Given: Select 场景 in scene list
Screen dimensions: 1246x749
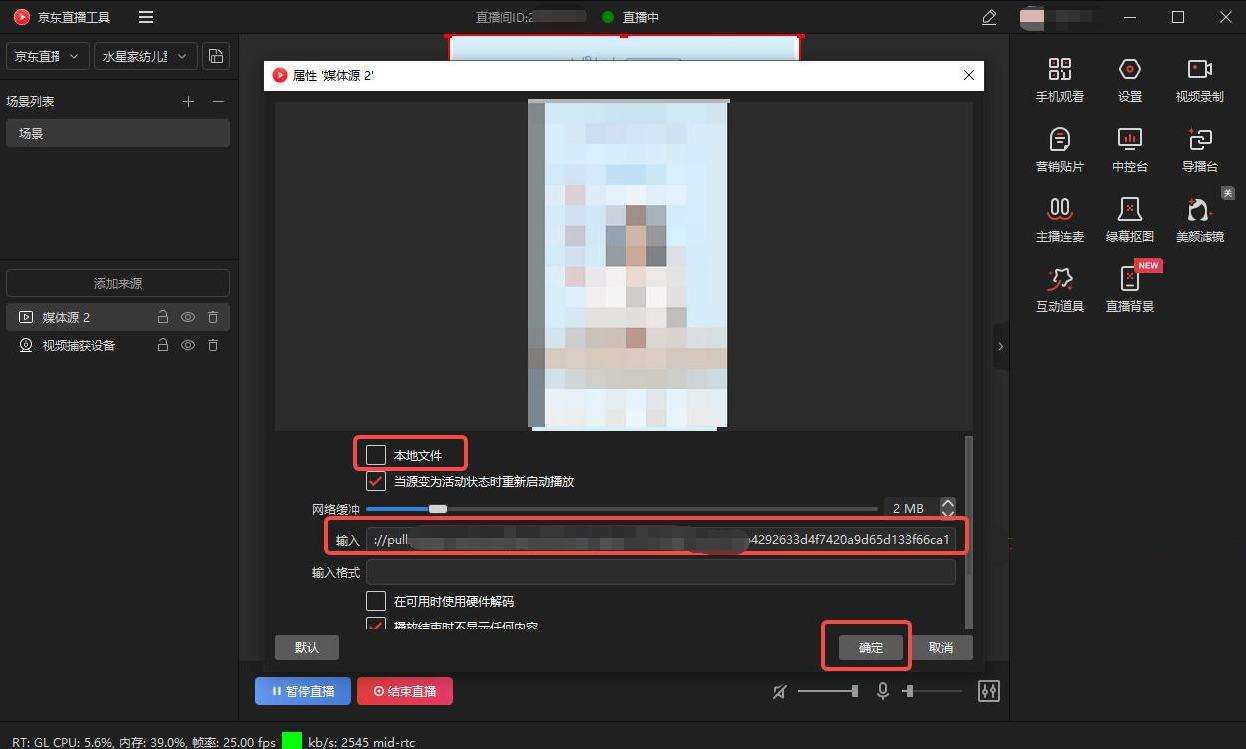Looking at the screenshot, I should pyautogui.click(x=118, y=133).
